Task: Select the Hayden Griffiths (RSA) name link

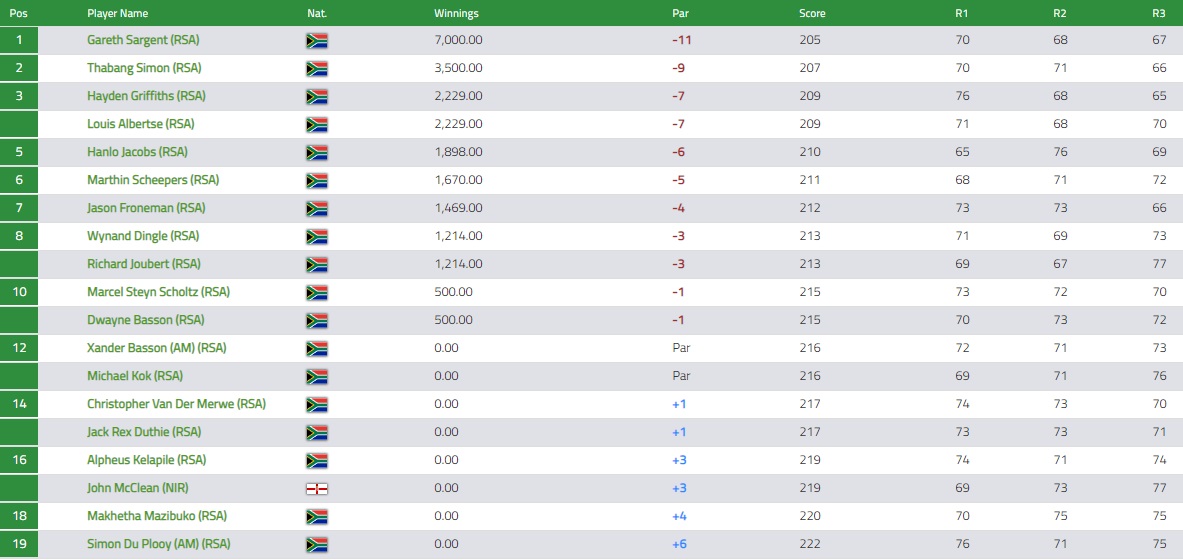Action: 146,96
